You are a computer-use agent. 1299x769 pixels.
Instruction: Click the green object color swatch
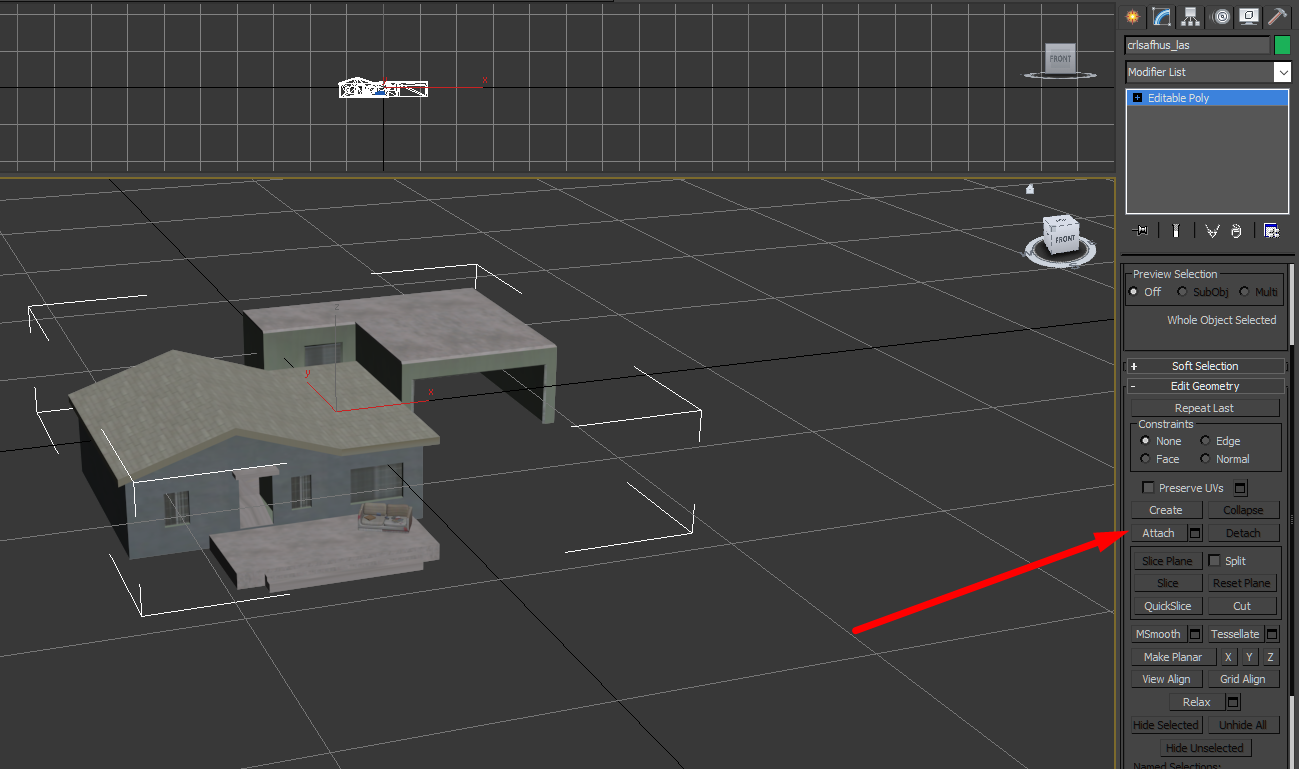click(1282, 45)
